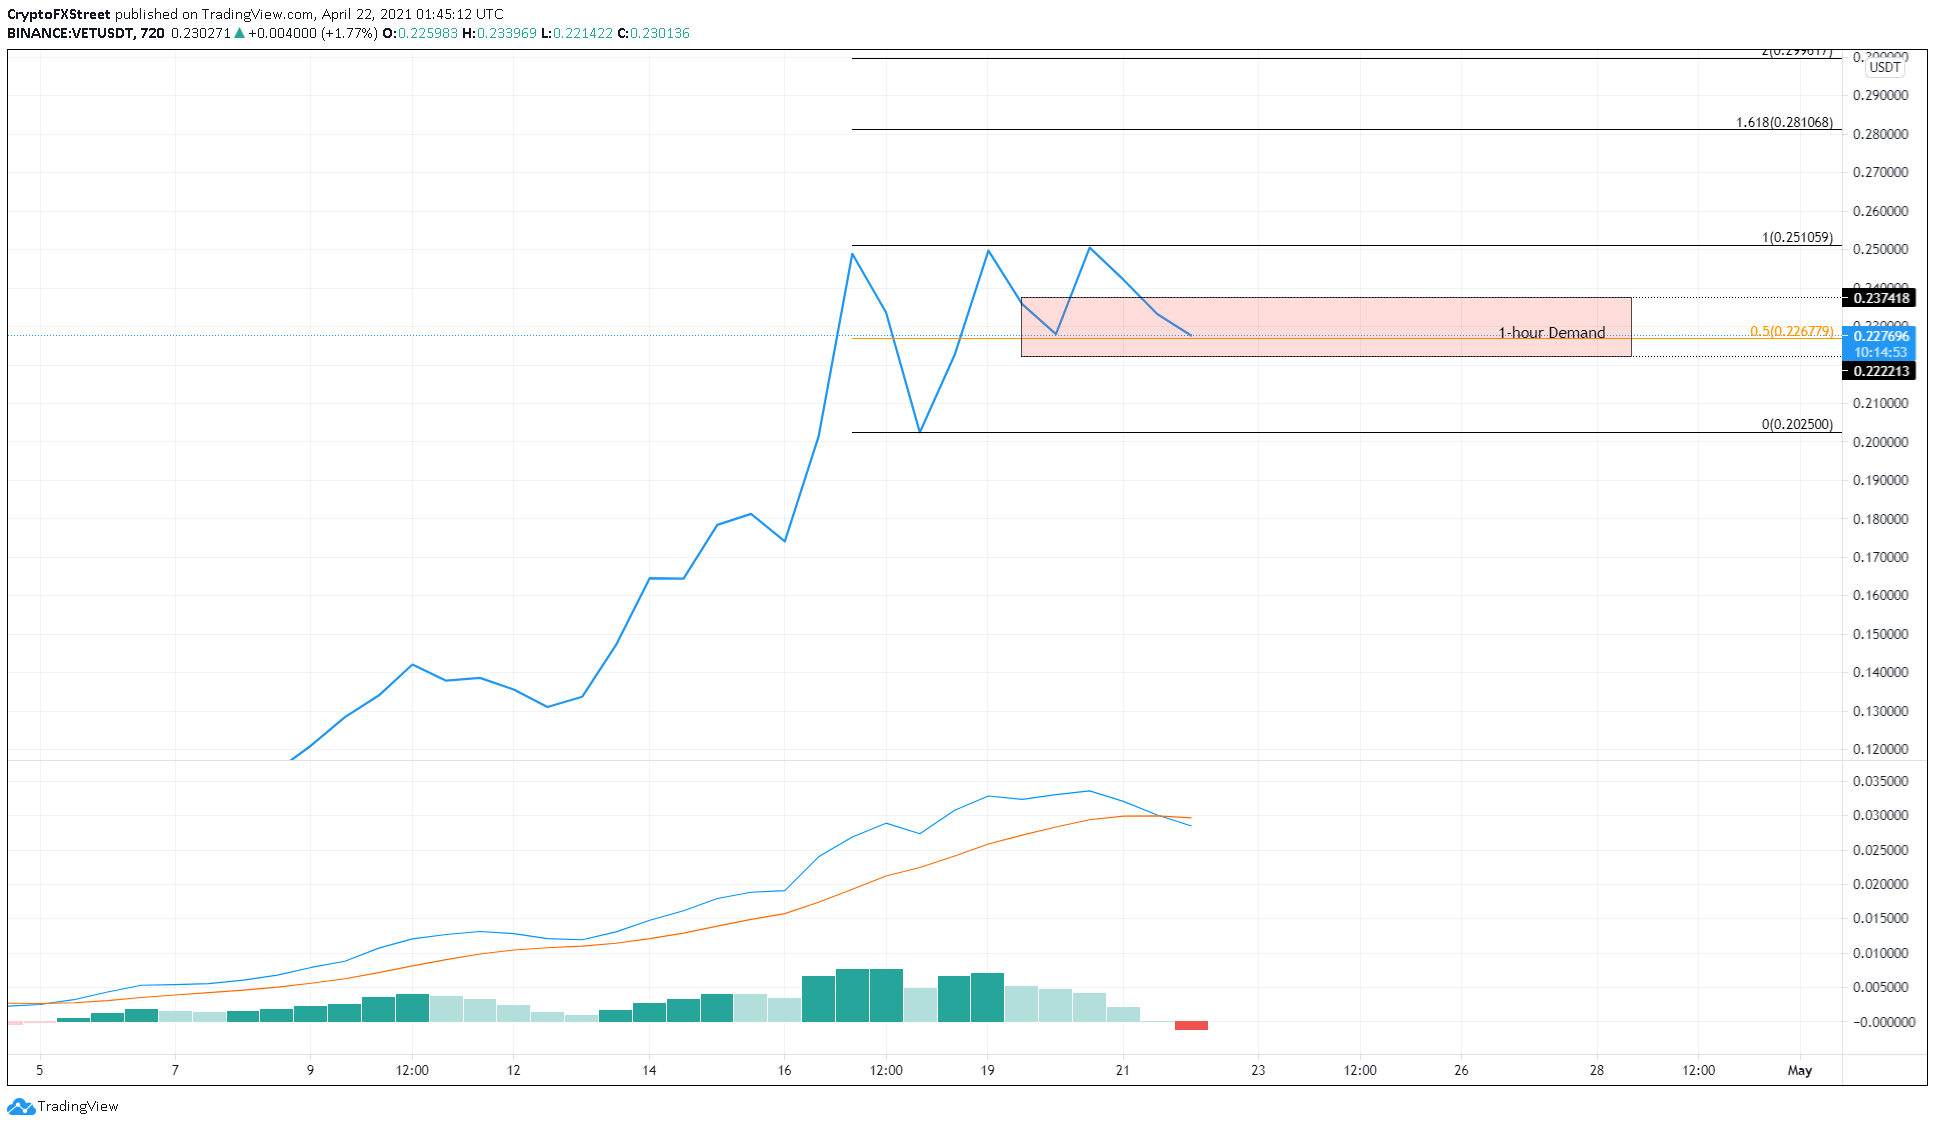The width and height of the screenshot is (1935, 1127).
Task: Click the close value 0.230136
Action: (660, 34)
